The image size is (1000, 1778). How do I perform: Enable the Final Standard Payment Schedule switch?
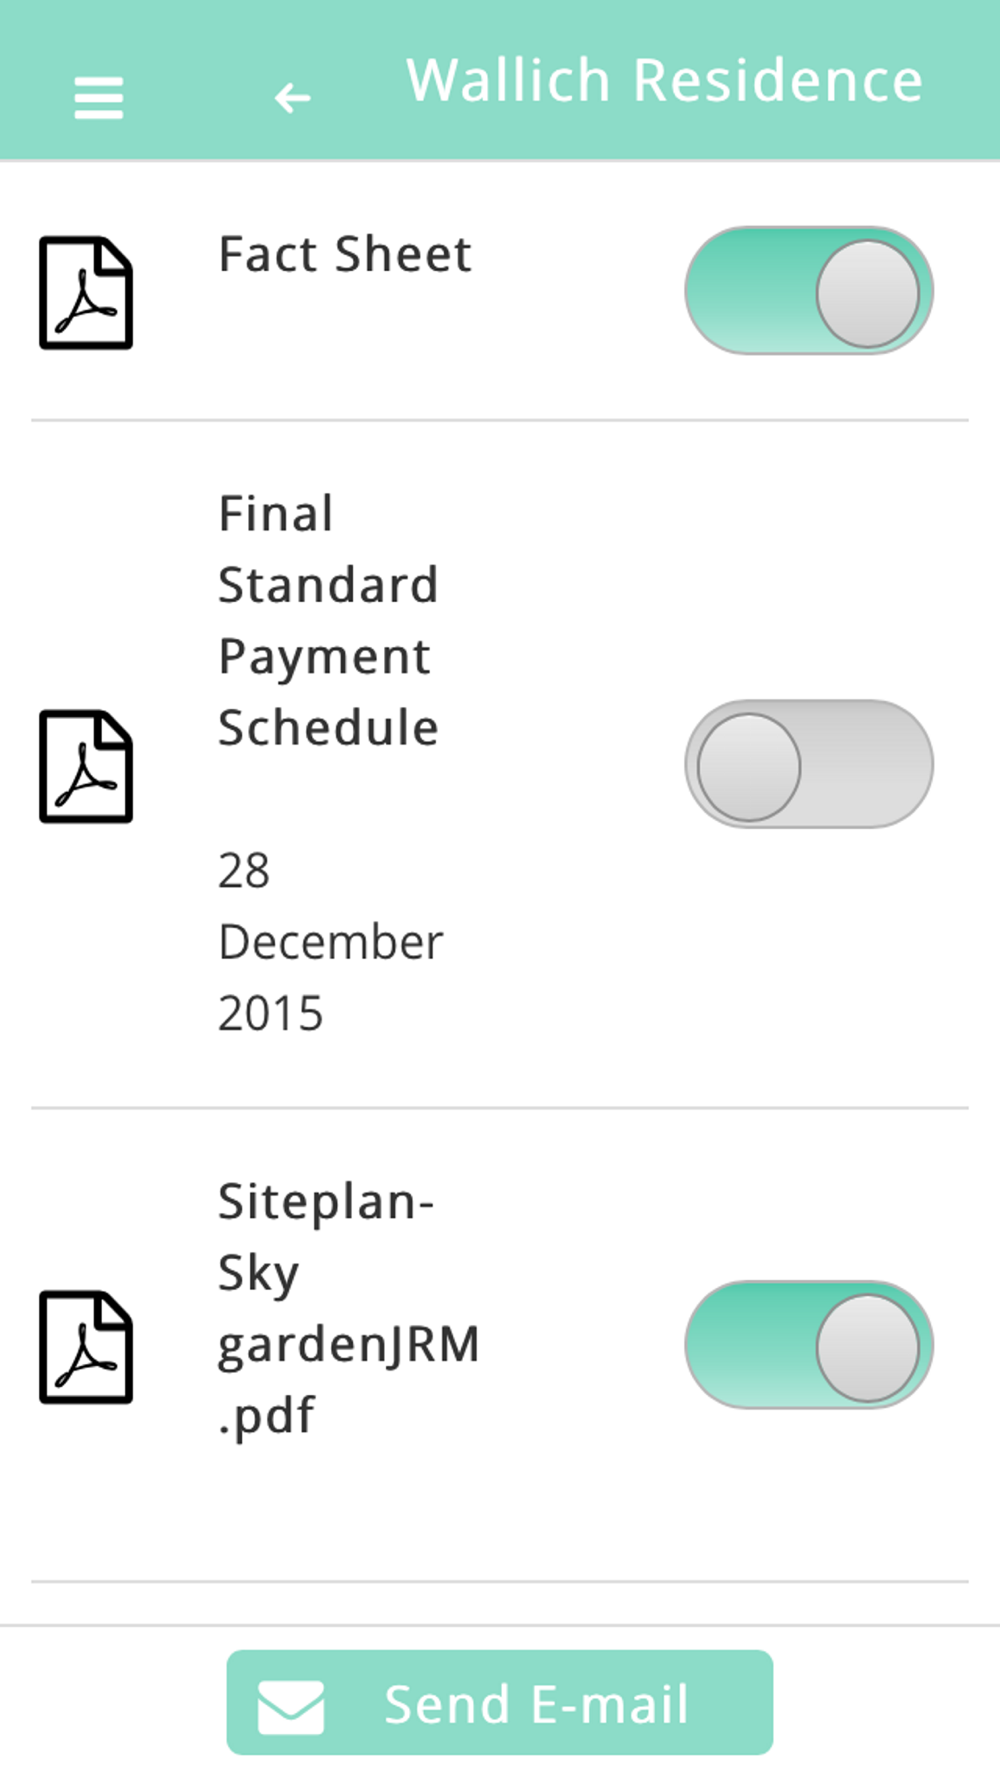(x=808, y=765)
